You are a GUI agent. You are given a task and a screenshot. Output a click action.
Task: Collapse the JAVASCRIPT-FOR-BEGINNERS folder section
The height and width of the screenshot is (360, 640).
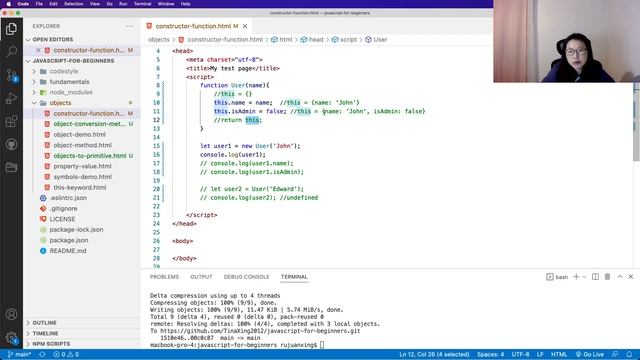point(28,61)
